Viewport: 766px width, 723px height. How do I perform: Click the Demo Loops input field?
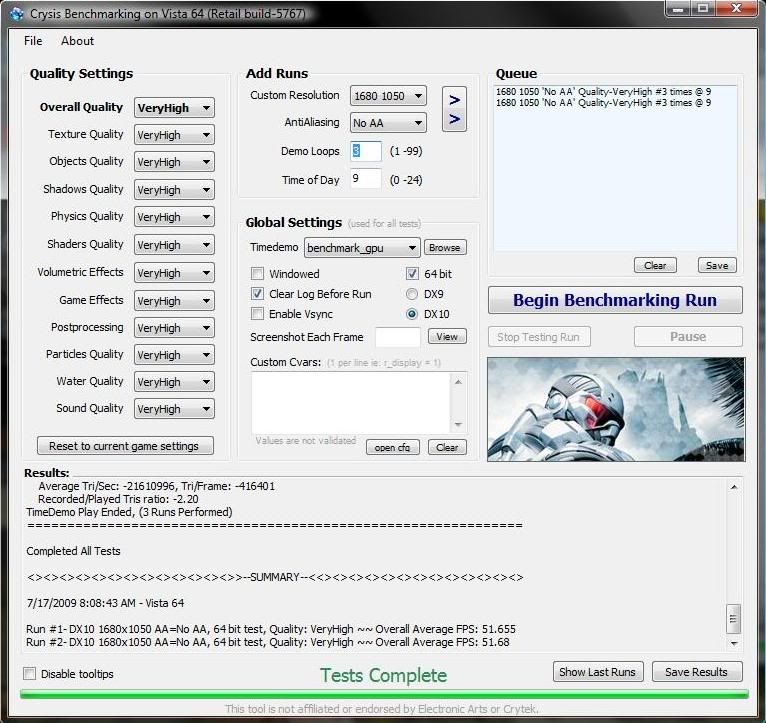pyautogui.click(x=366, y=151)
